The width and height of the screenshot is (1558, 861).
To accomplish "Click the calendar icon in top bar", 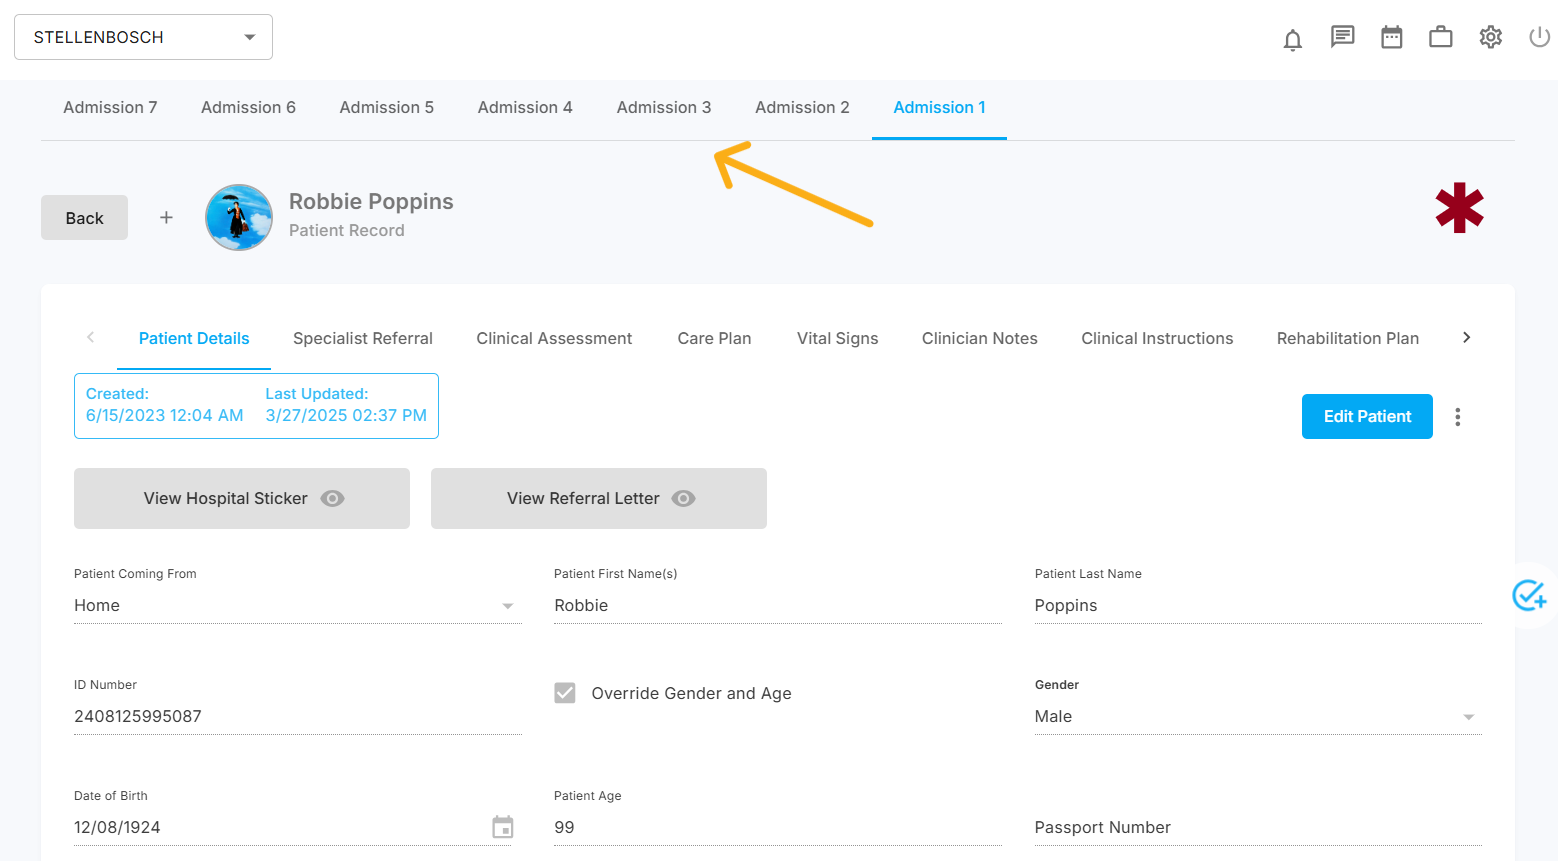I will tap(1391, 37).
